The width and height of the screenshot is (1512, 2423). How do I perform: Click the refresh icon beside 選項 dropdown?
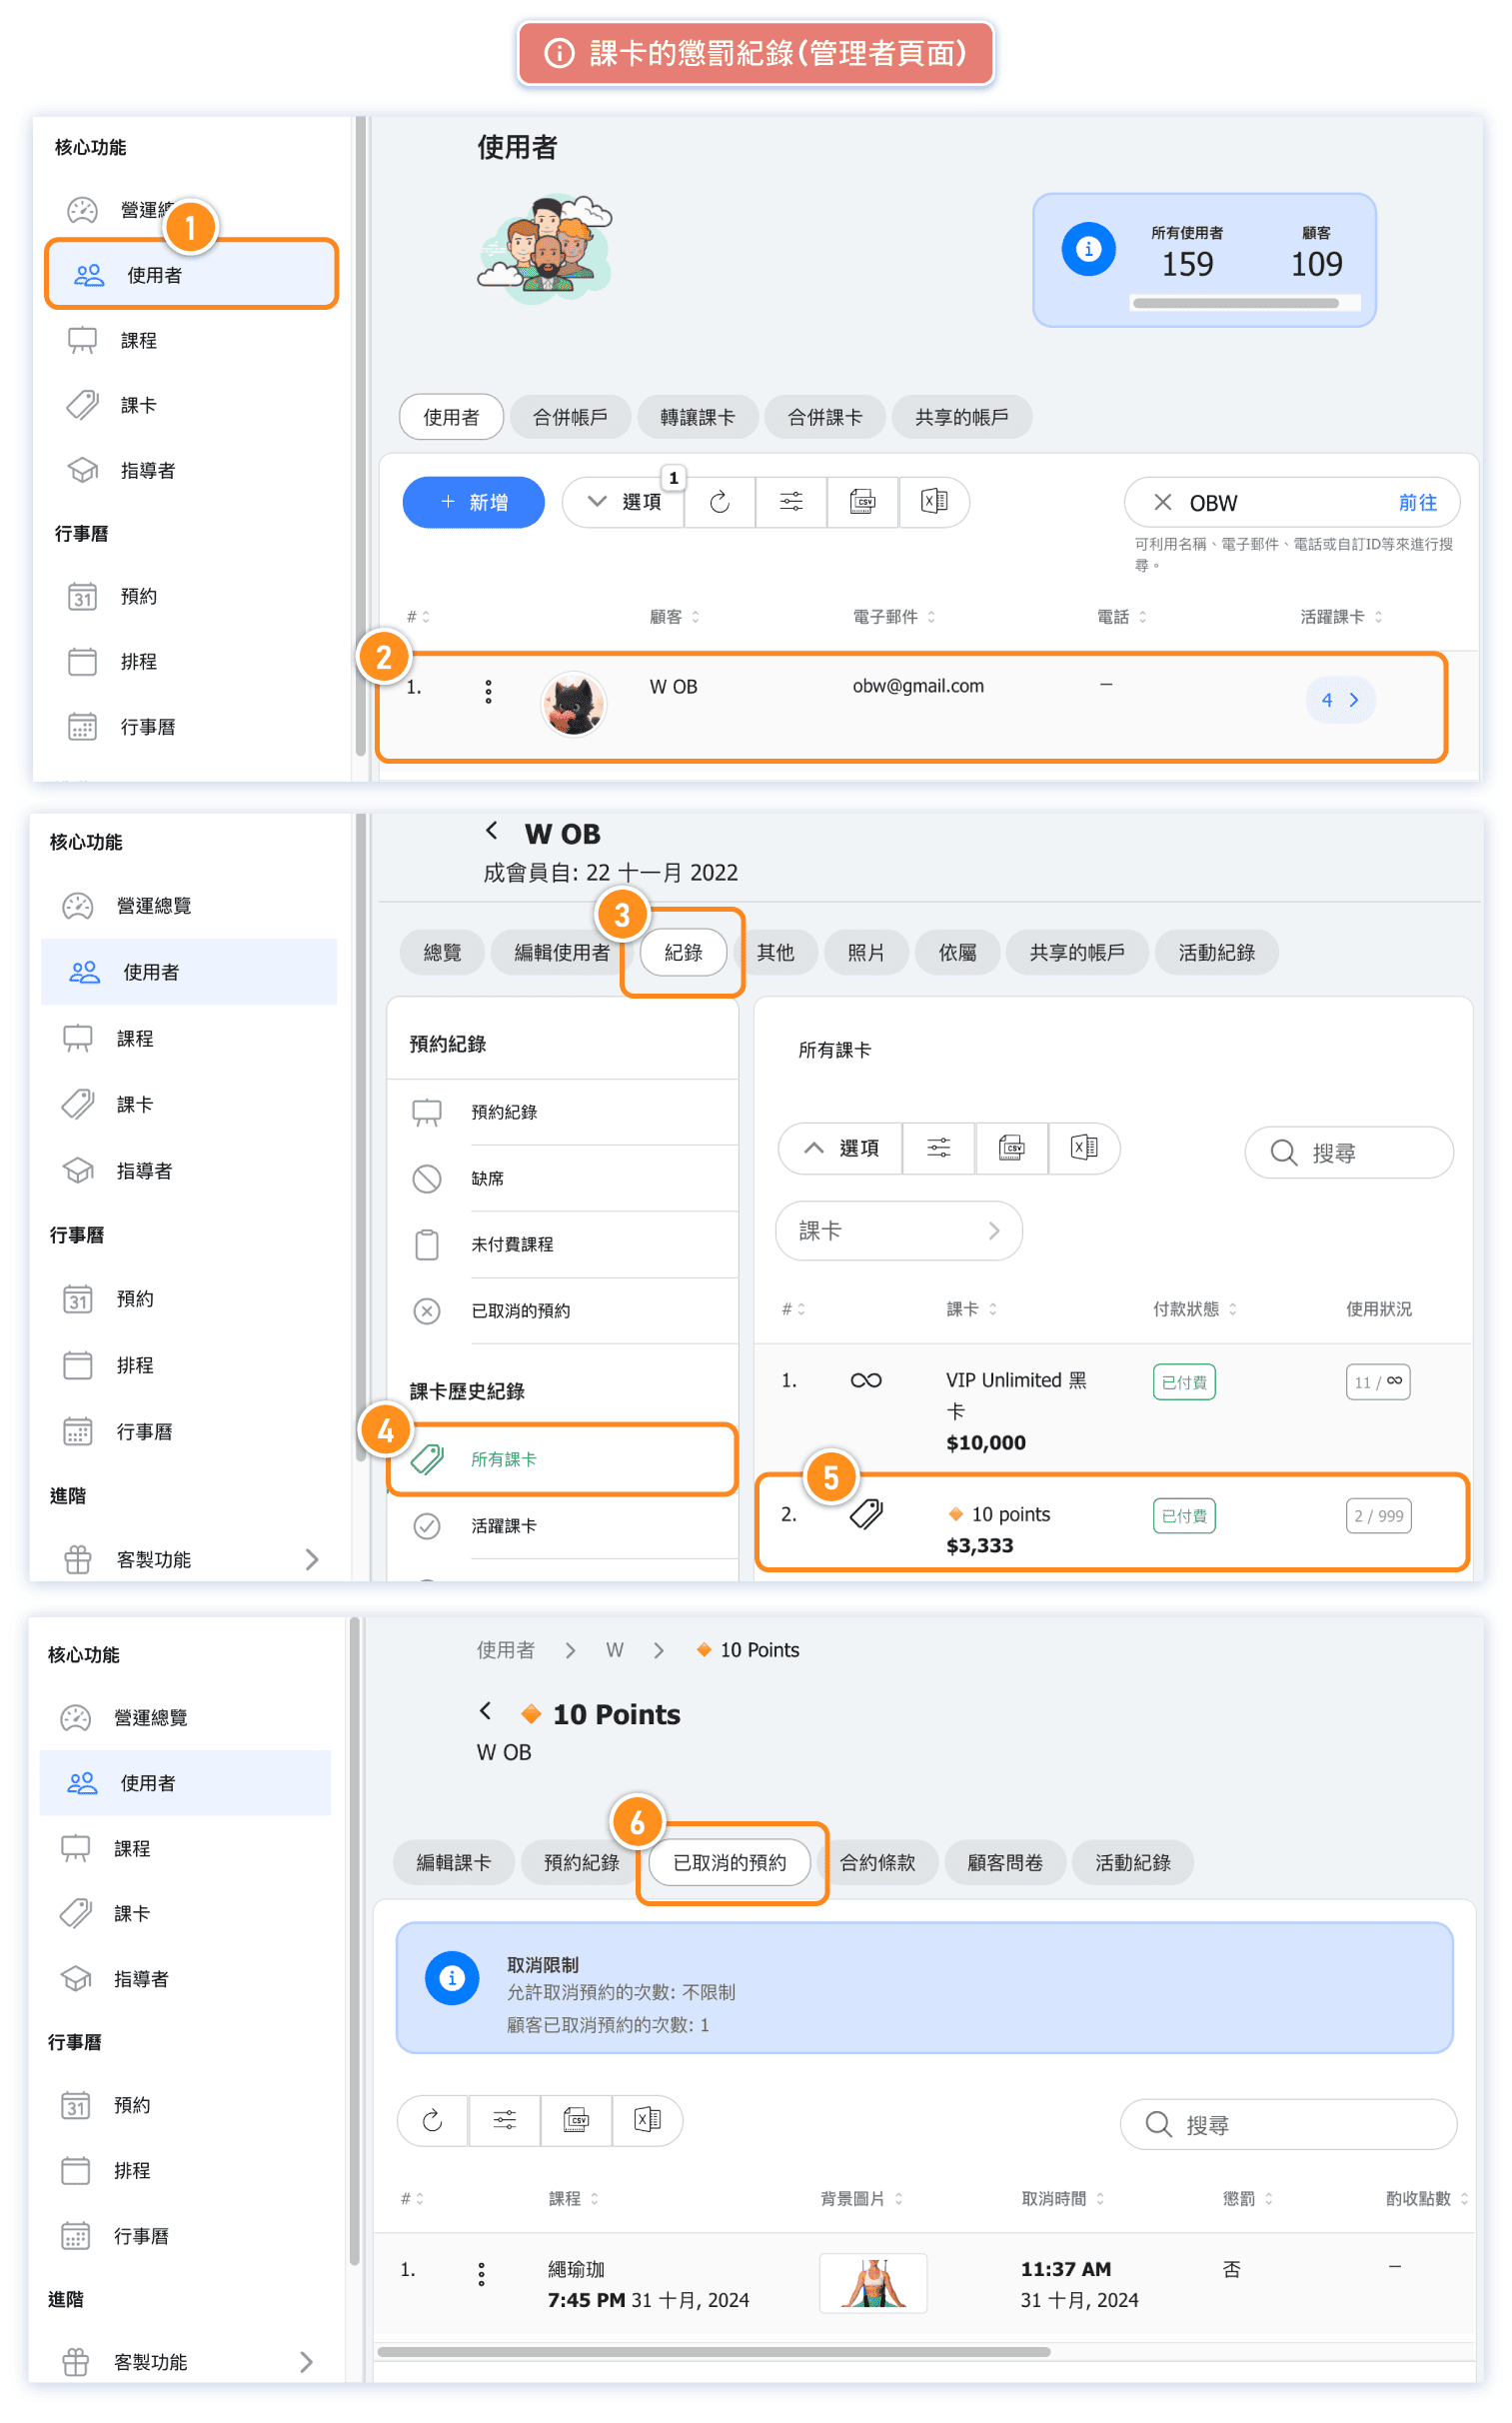719,502
